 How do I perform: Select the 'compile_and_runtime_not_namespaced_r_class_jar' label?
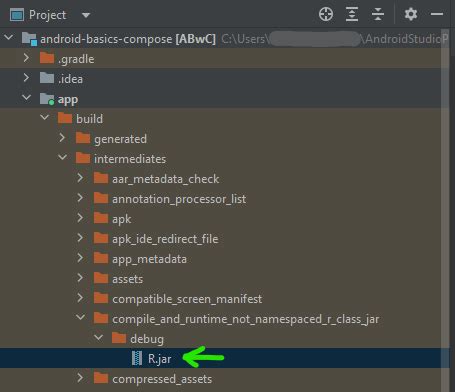[246, 319]
